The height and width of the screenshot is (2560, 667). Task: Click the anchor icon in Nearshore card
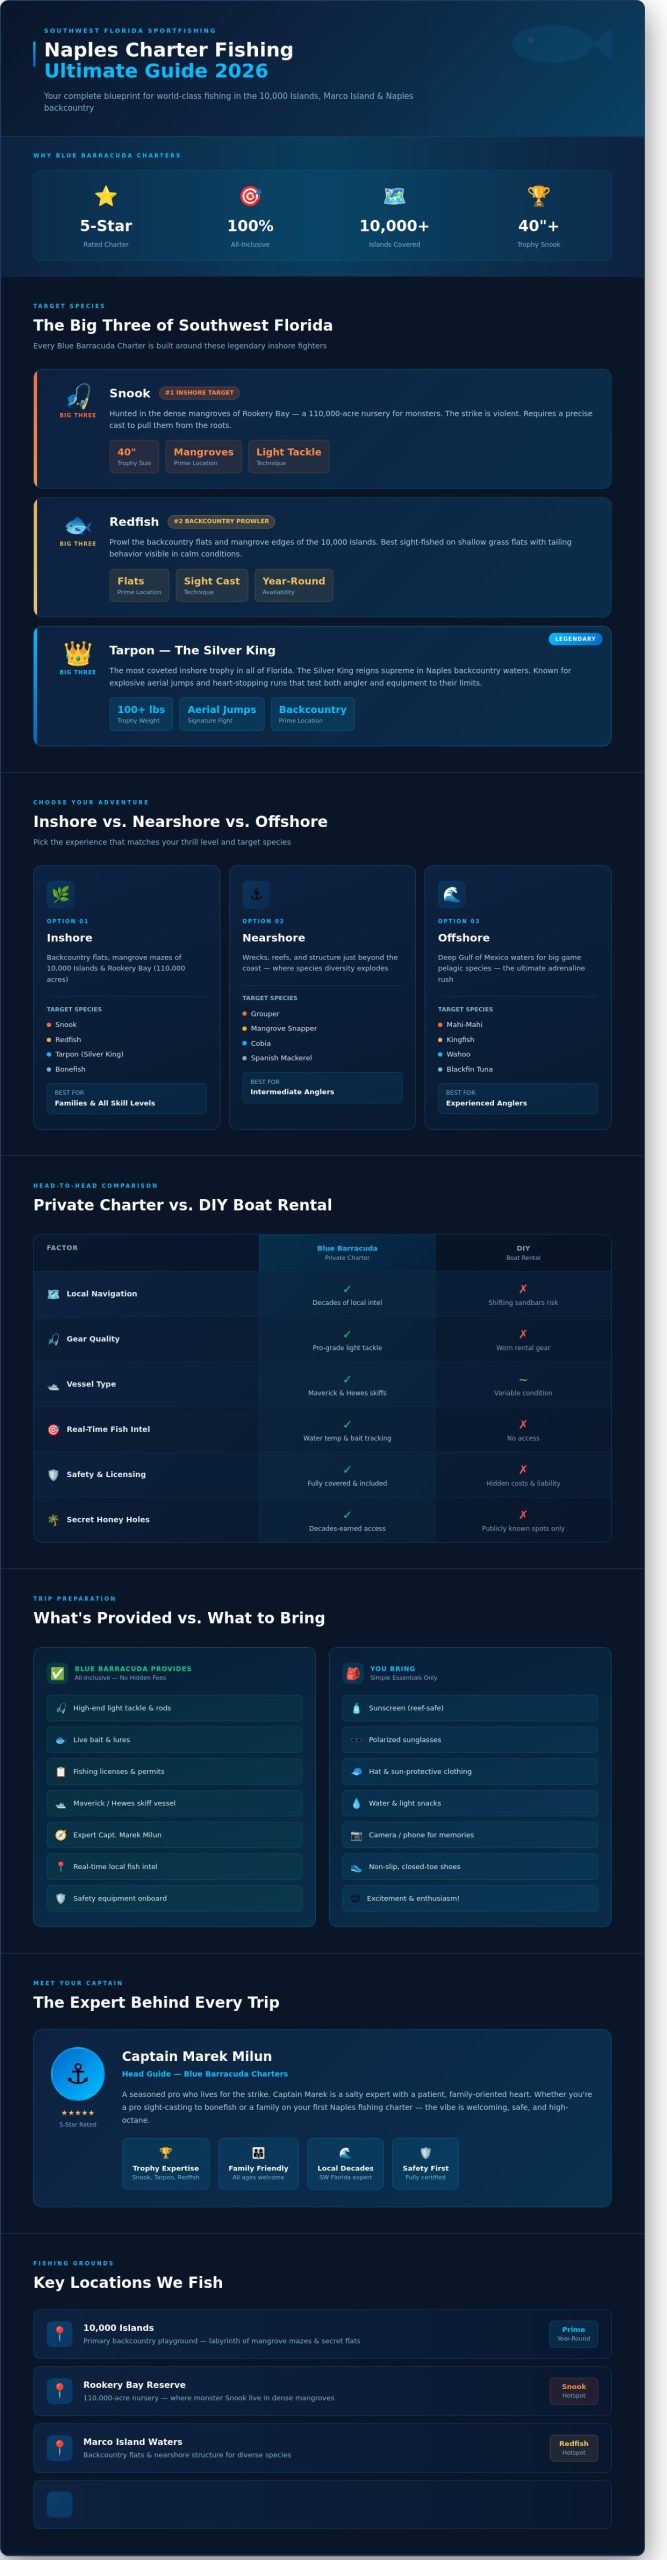tap(256, 894)
